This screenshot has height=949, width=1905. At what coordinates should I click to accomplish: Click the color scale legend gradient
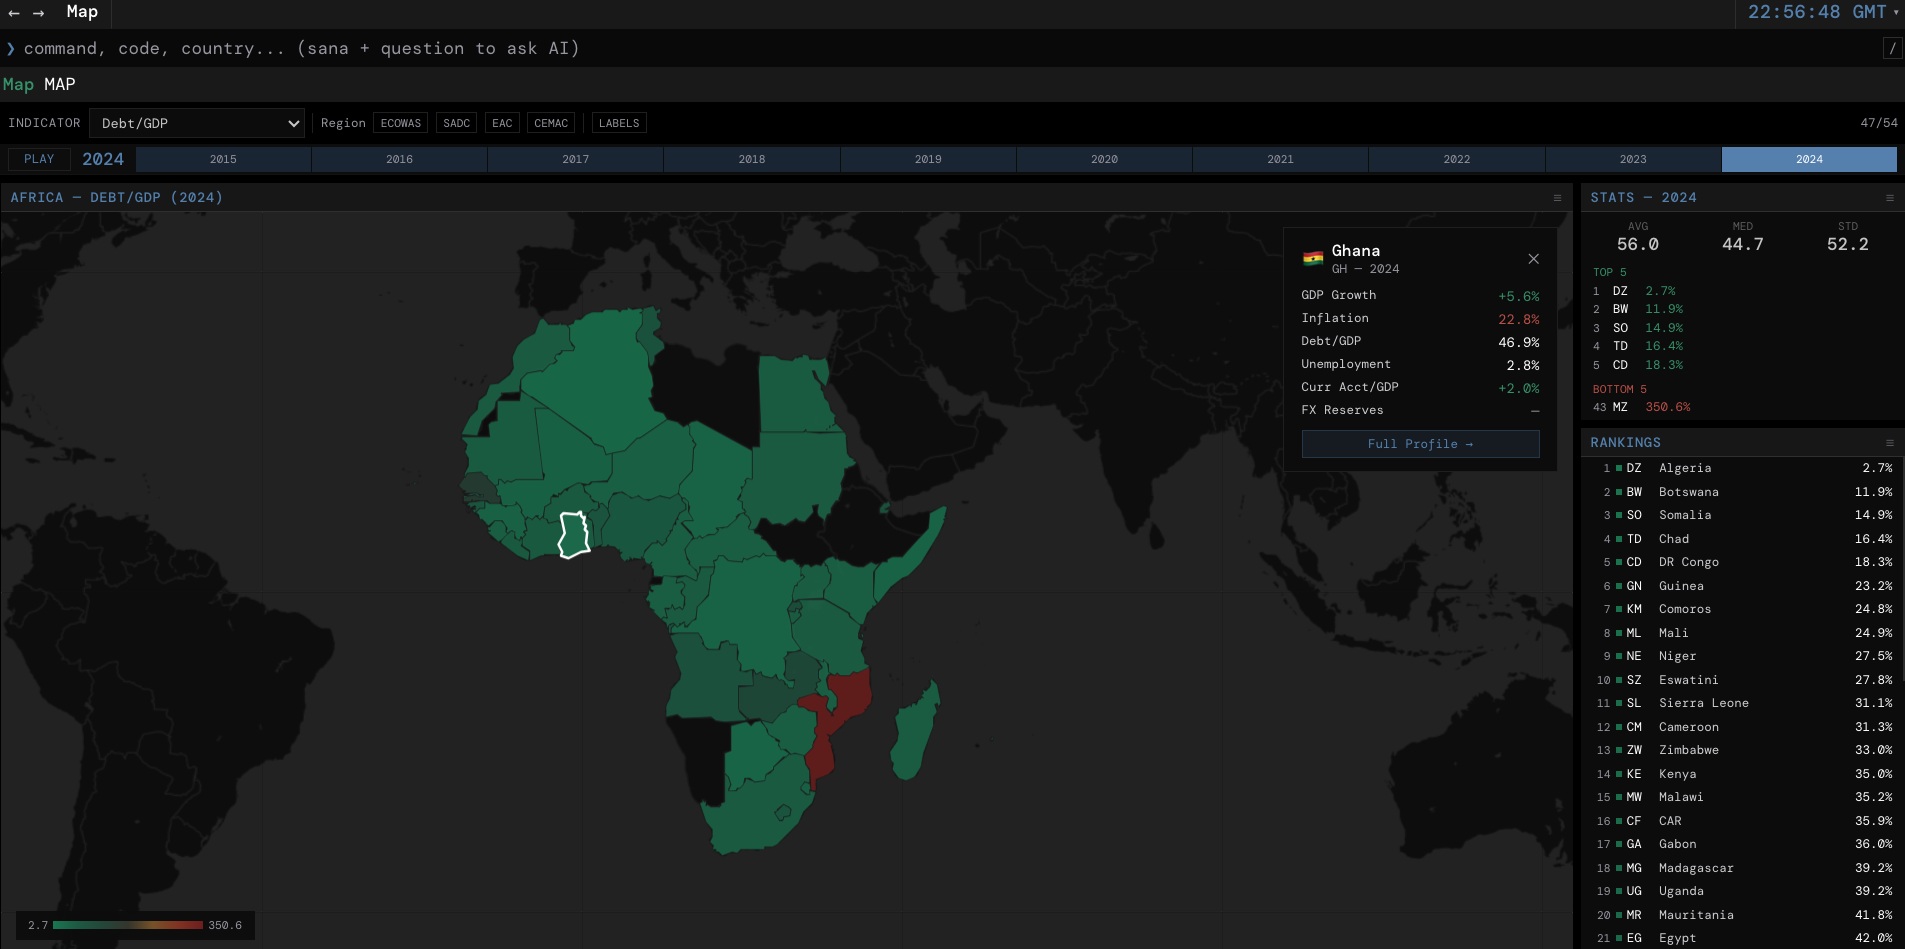click(130, 925)
